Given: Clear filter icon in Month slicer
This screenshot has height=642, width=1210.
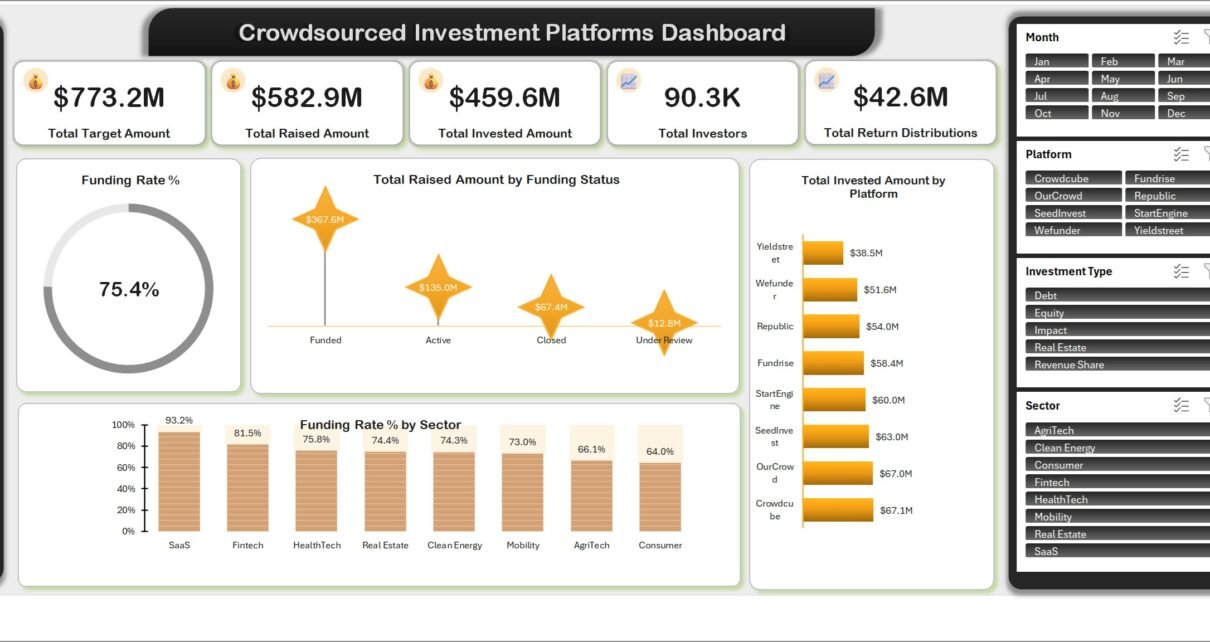Looking at the screenshot, I should pyautogui.click(x=1206, y=37).
